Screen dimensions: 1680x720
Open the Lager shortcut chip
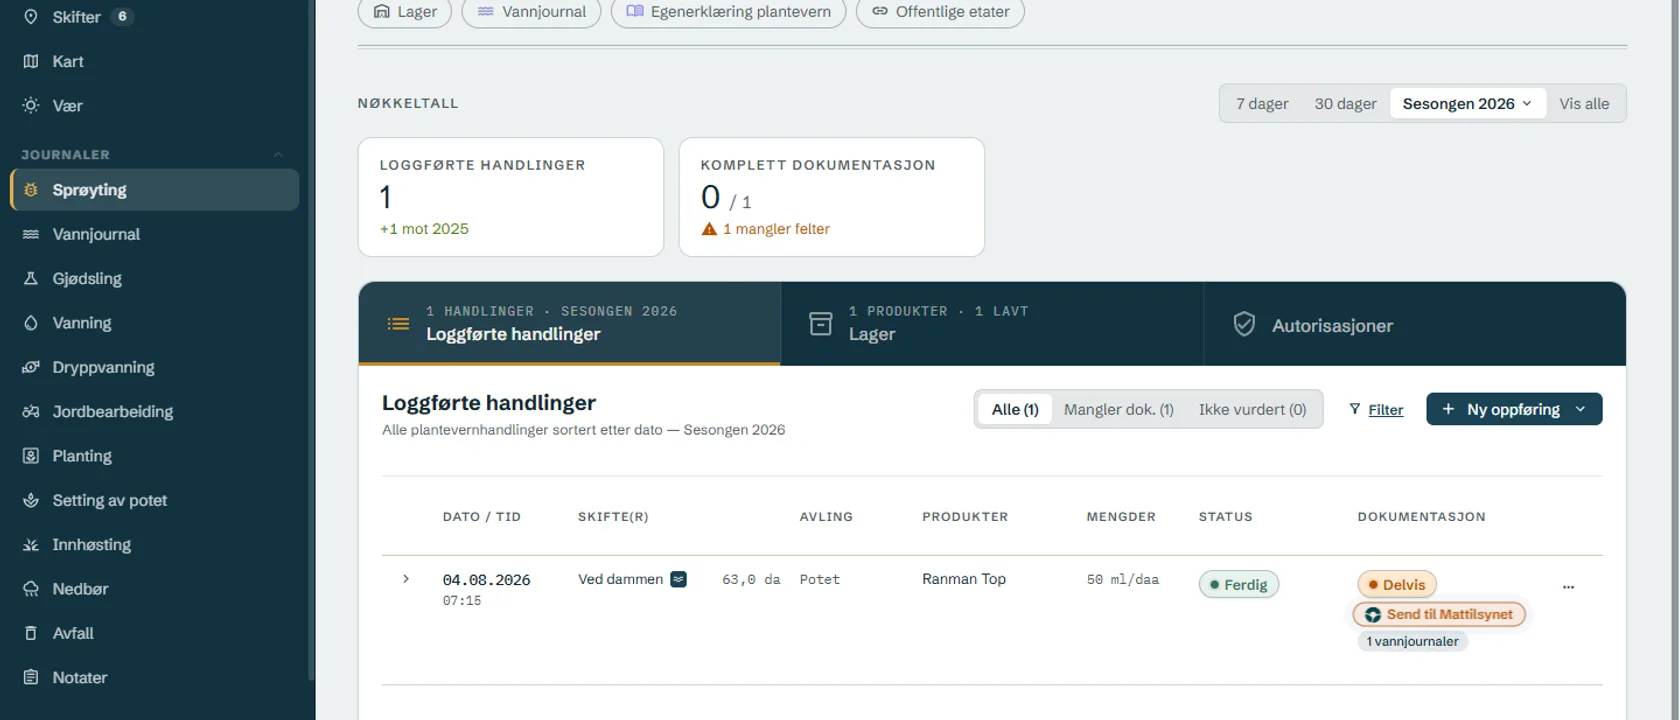point(404,12)
